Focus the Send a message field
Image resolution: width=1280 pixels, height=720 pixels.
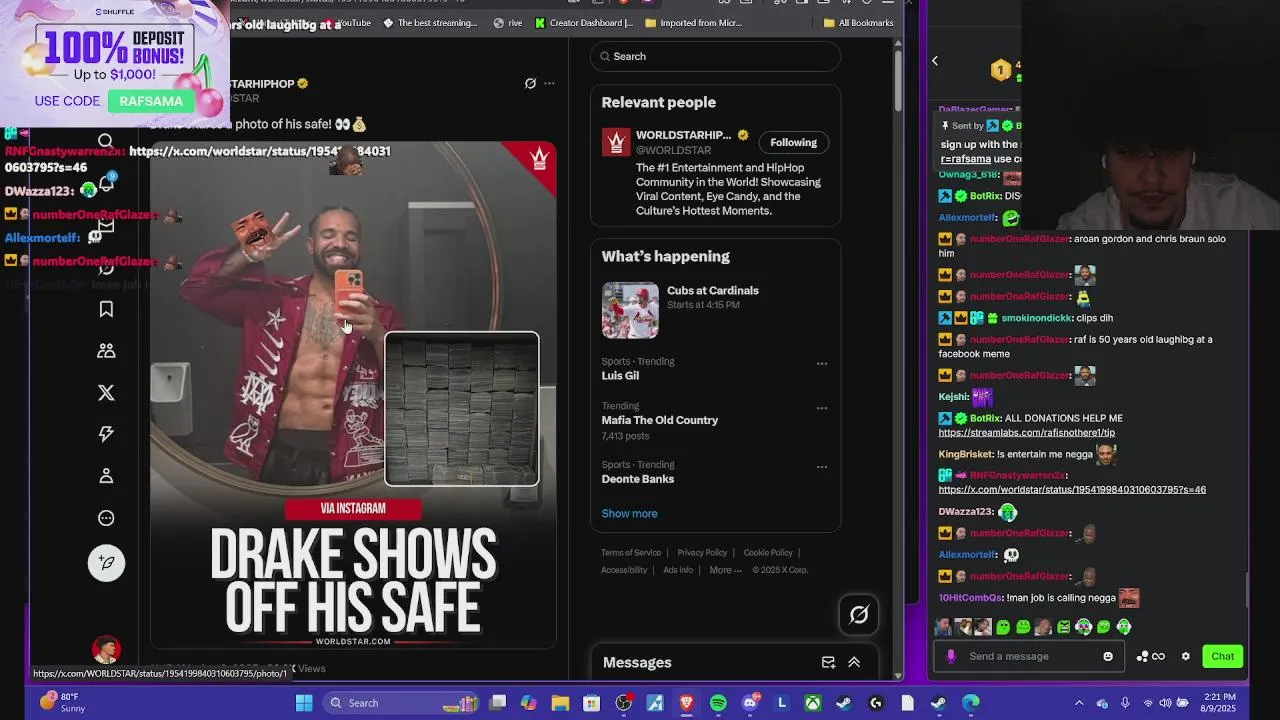point(1030,656)
